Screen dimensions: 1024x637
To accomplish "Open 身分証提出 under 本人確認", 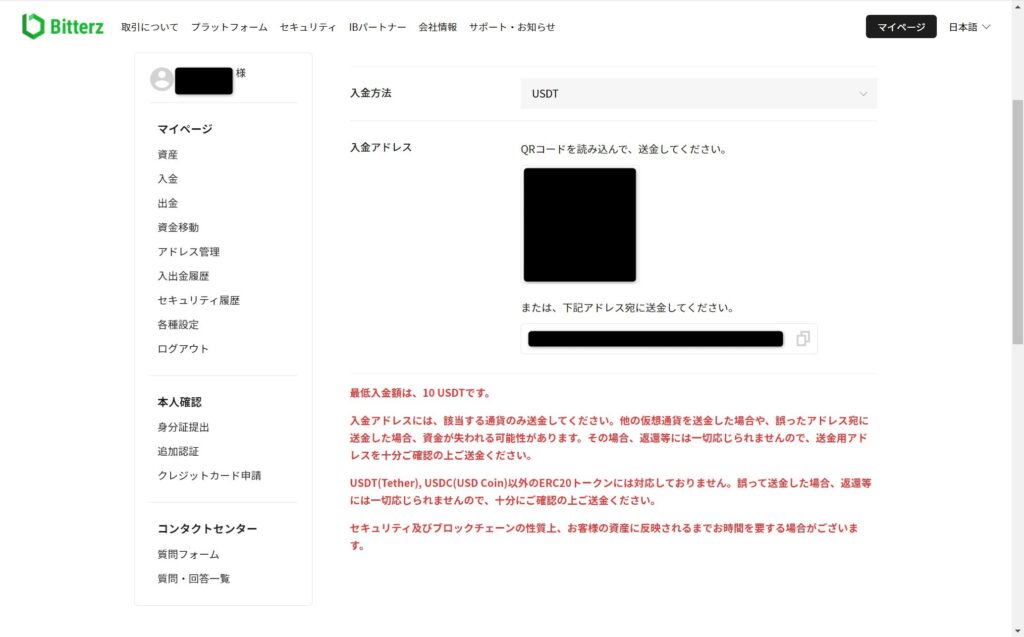I will [x=184, y=427].
